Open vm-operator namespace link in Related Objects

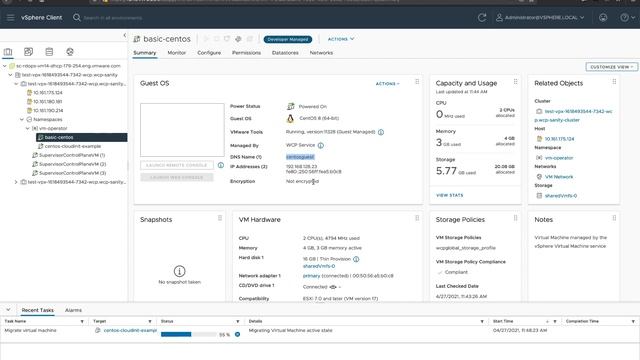[x=559, y=158]
